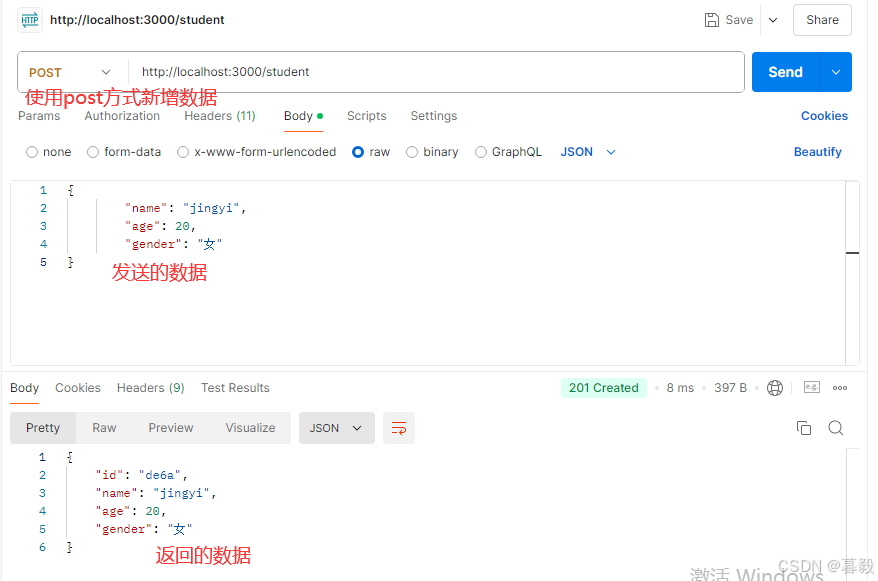878x581 pixels.
Task: Open the response Headers (9) tab
Action: point(151,388)
